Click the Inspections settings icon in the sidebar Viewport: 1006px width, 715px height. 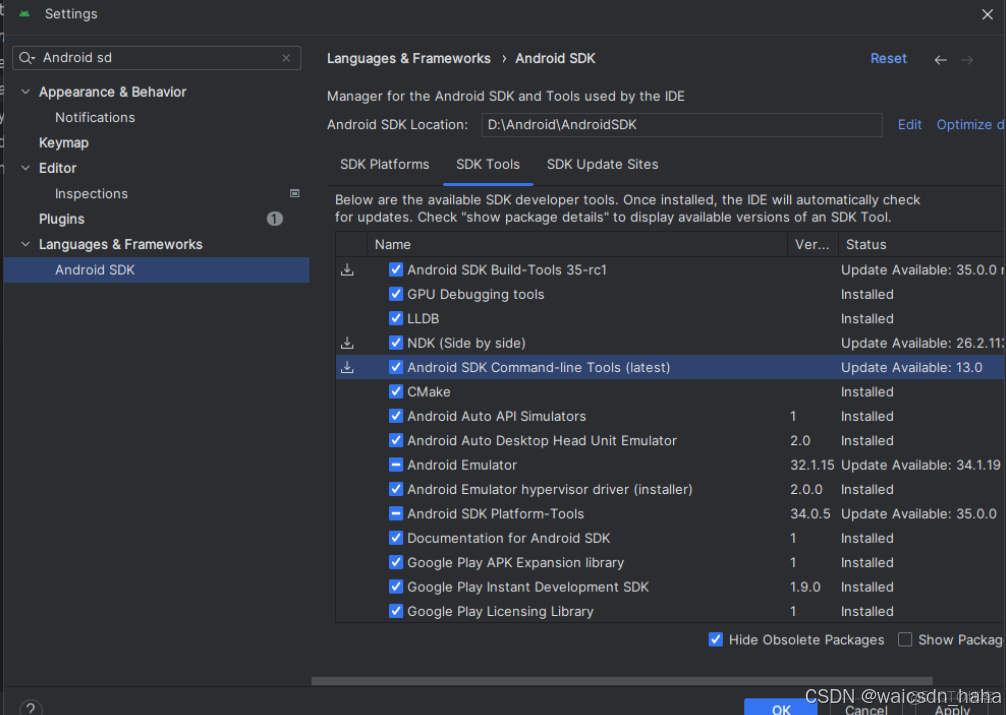point(294,192)
